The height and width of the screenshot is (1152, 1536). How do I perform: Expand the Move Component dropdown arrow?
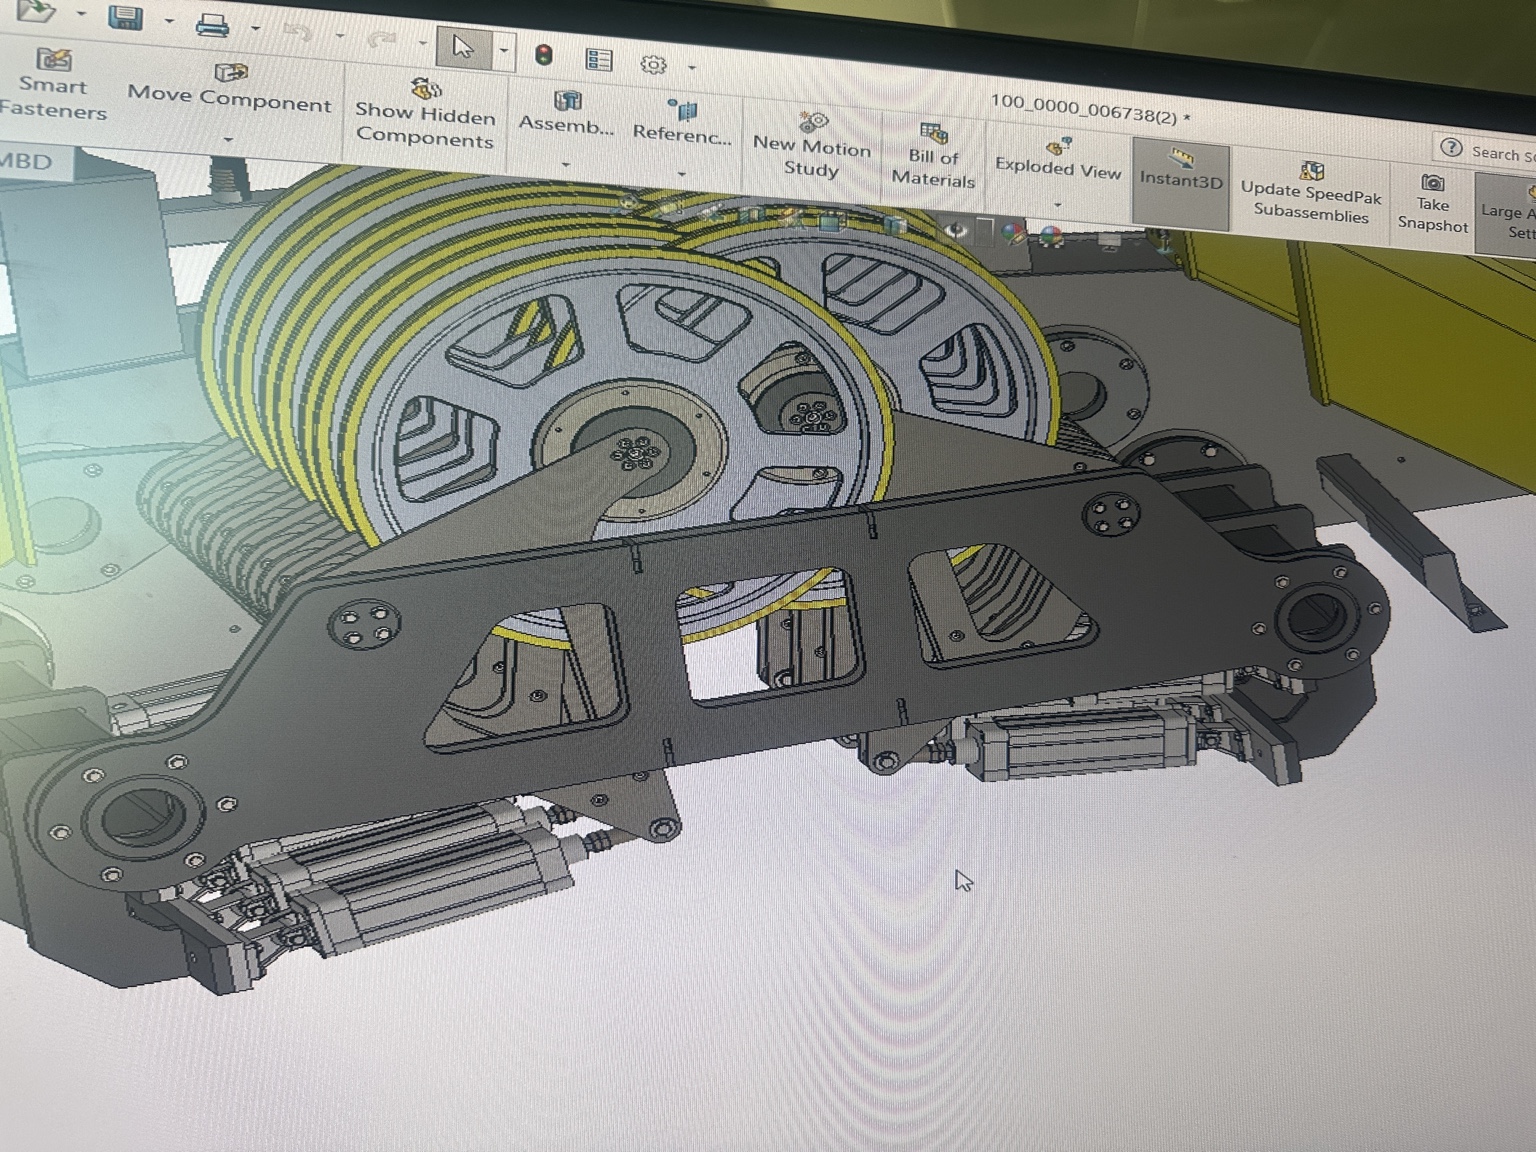pos(228,139)
